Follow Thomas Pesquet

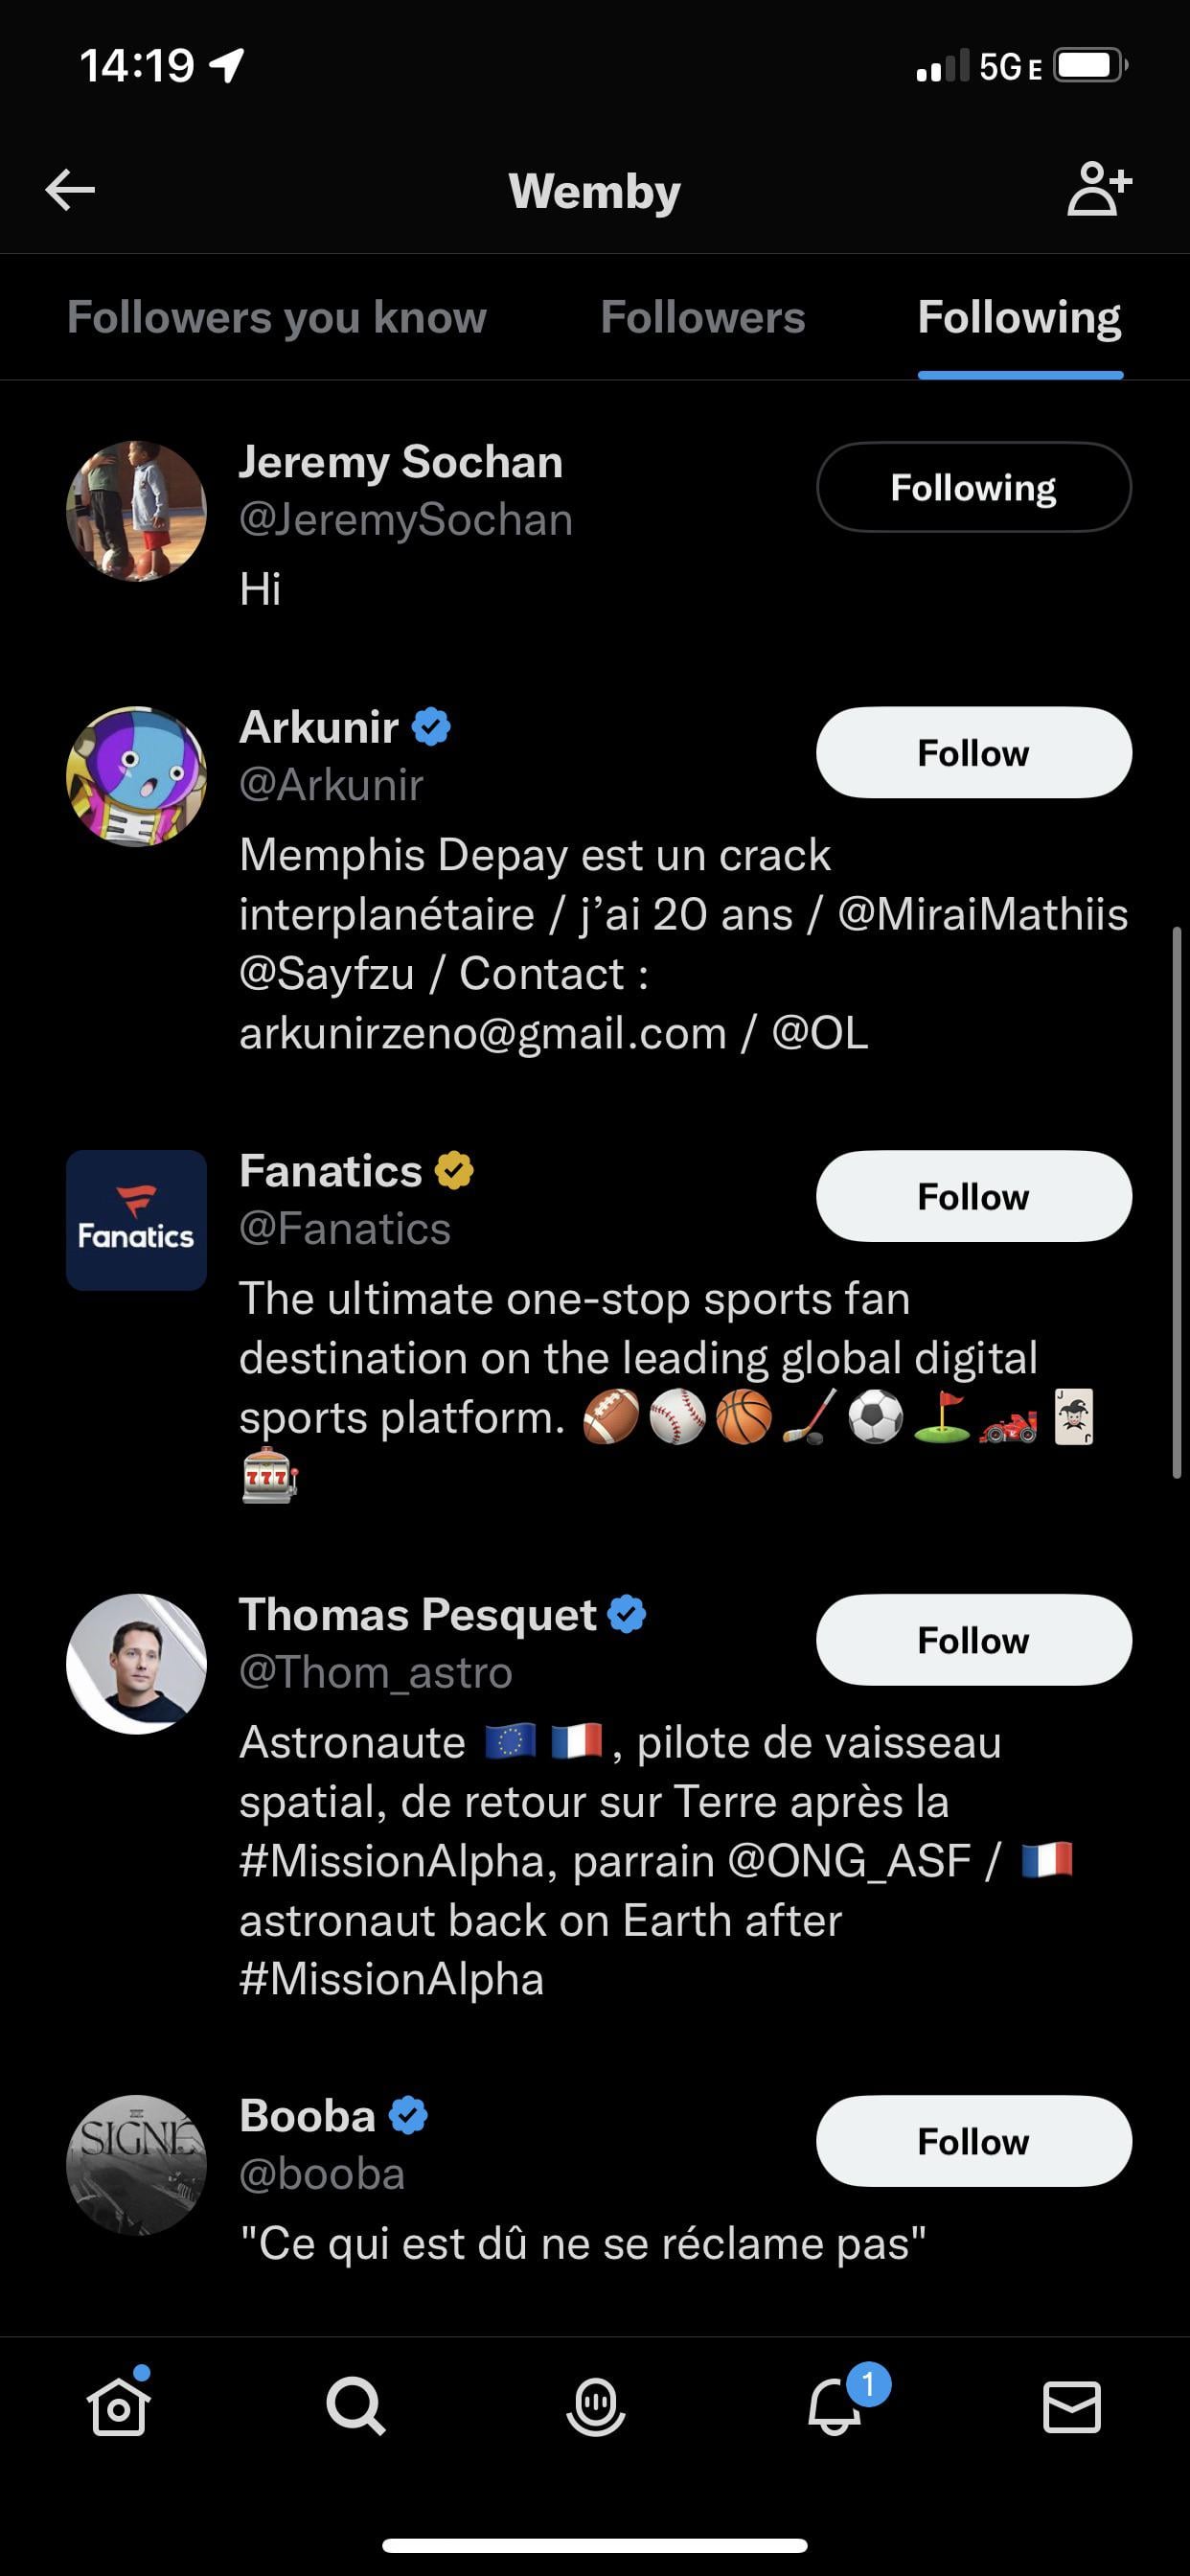(973, 1640)
